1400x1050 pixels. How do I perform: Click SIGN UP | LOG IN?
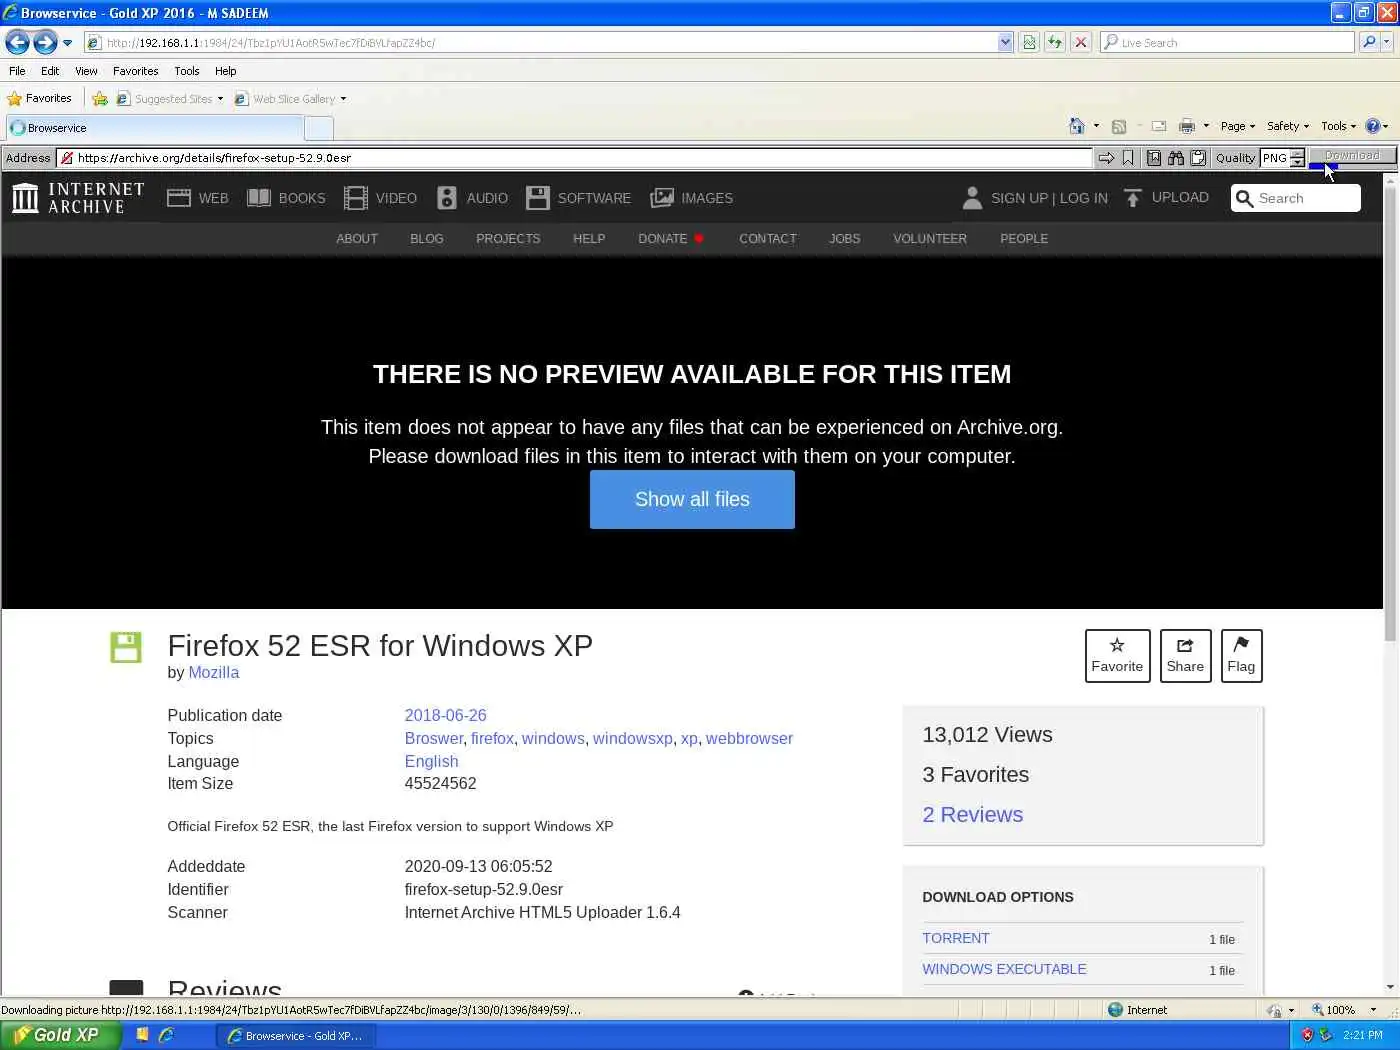[x=1035, y=198]
